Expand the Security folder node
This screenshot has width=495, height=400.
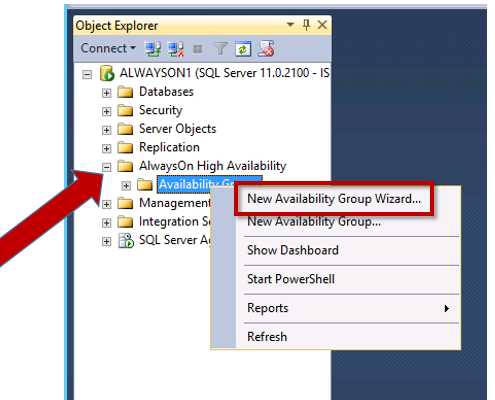coord(106,111)
